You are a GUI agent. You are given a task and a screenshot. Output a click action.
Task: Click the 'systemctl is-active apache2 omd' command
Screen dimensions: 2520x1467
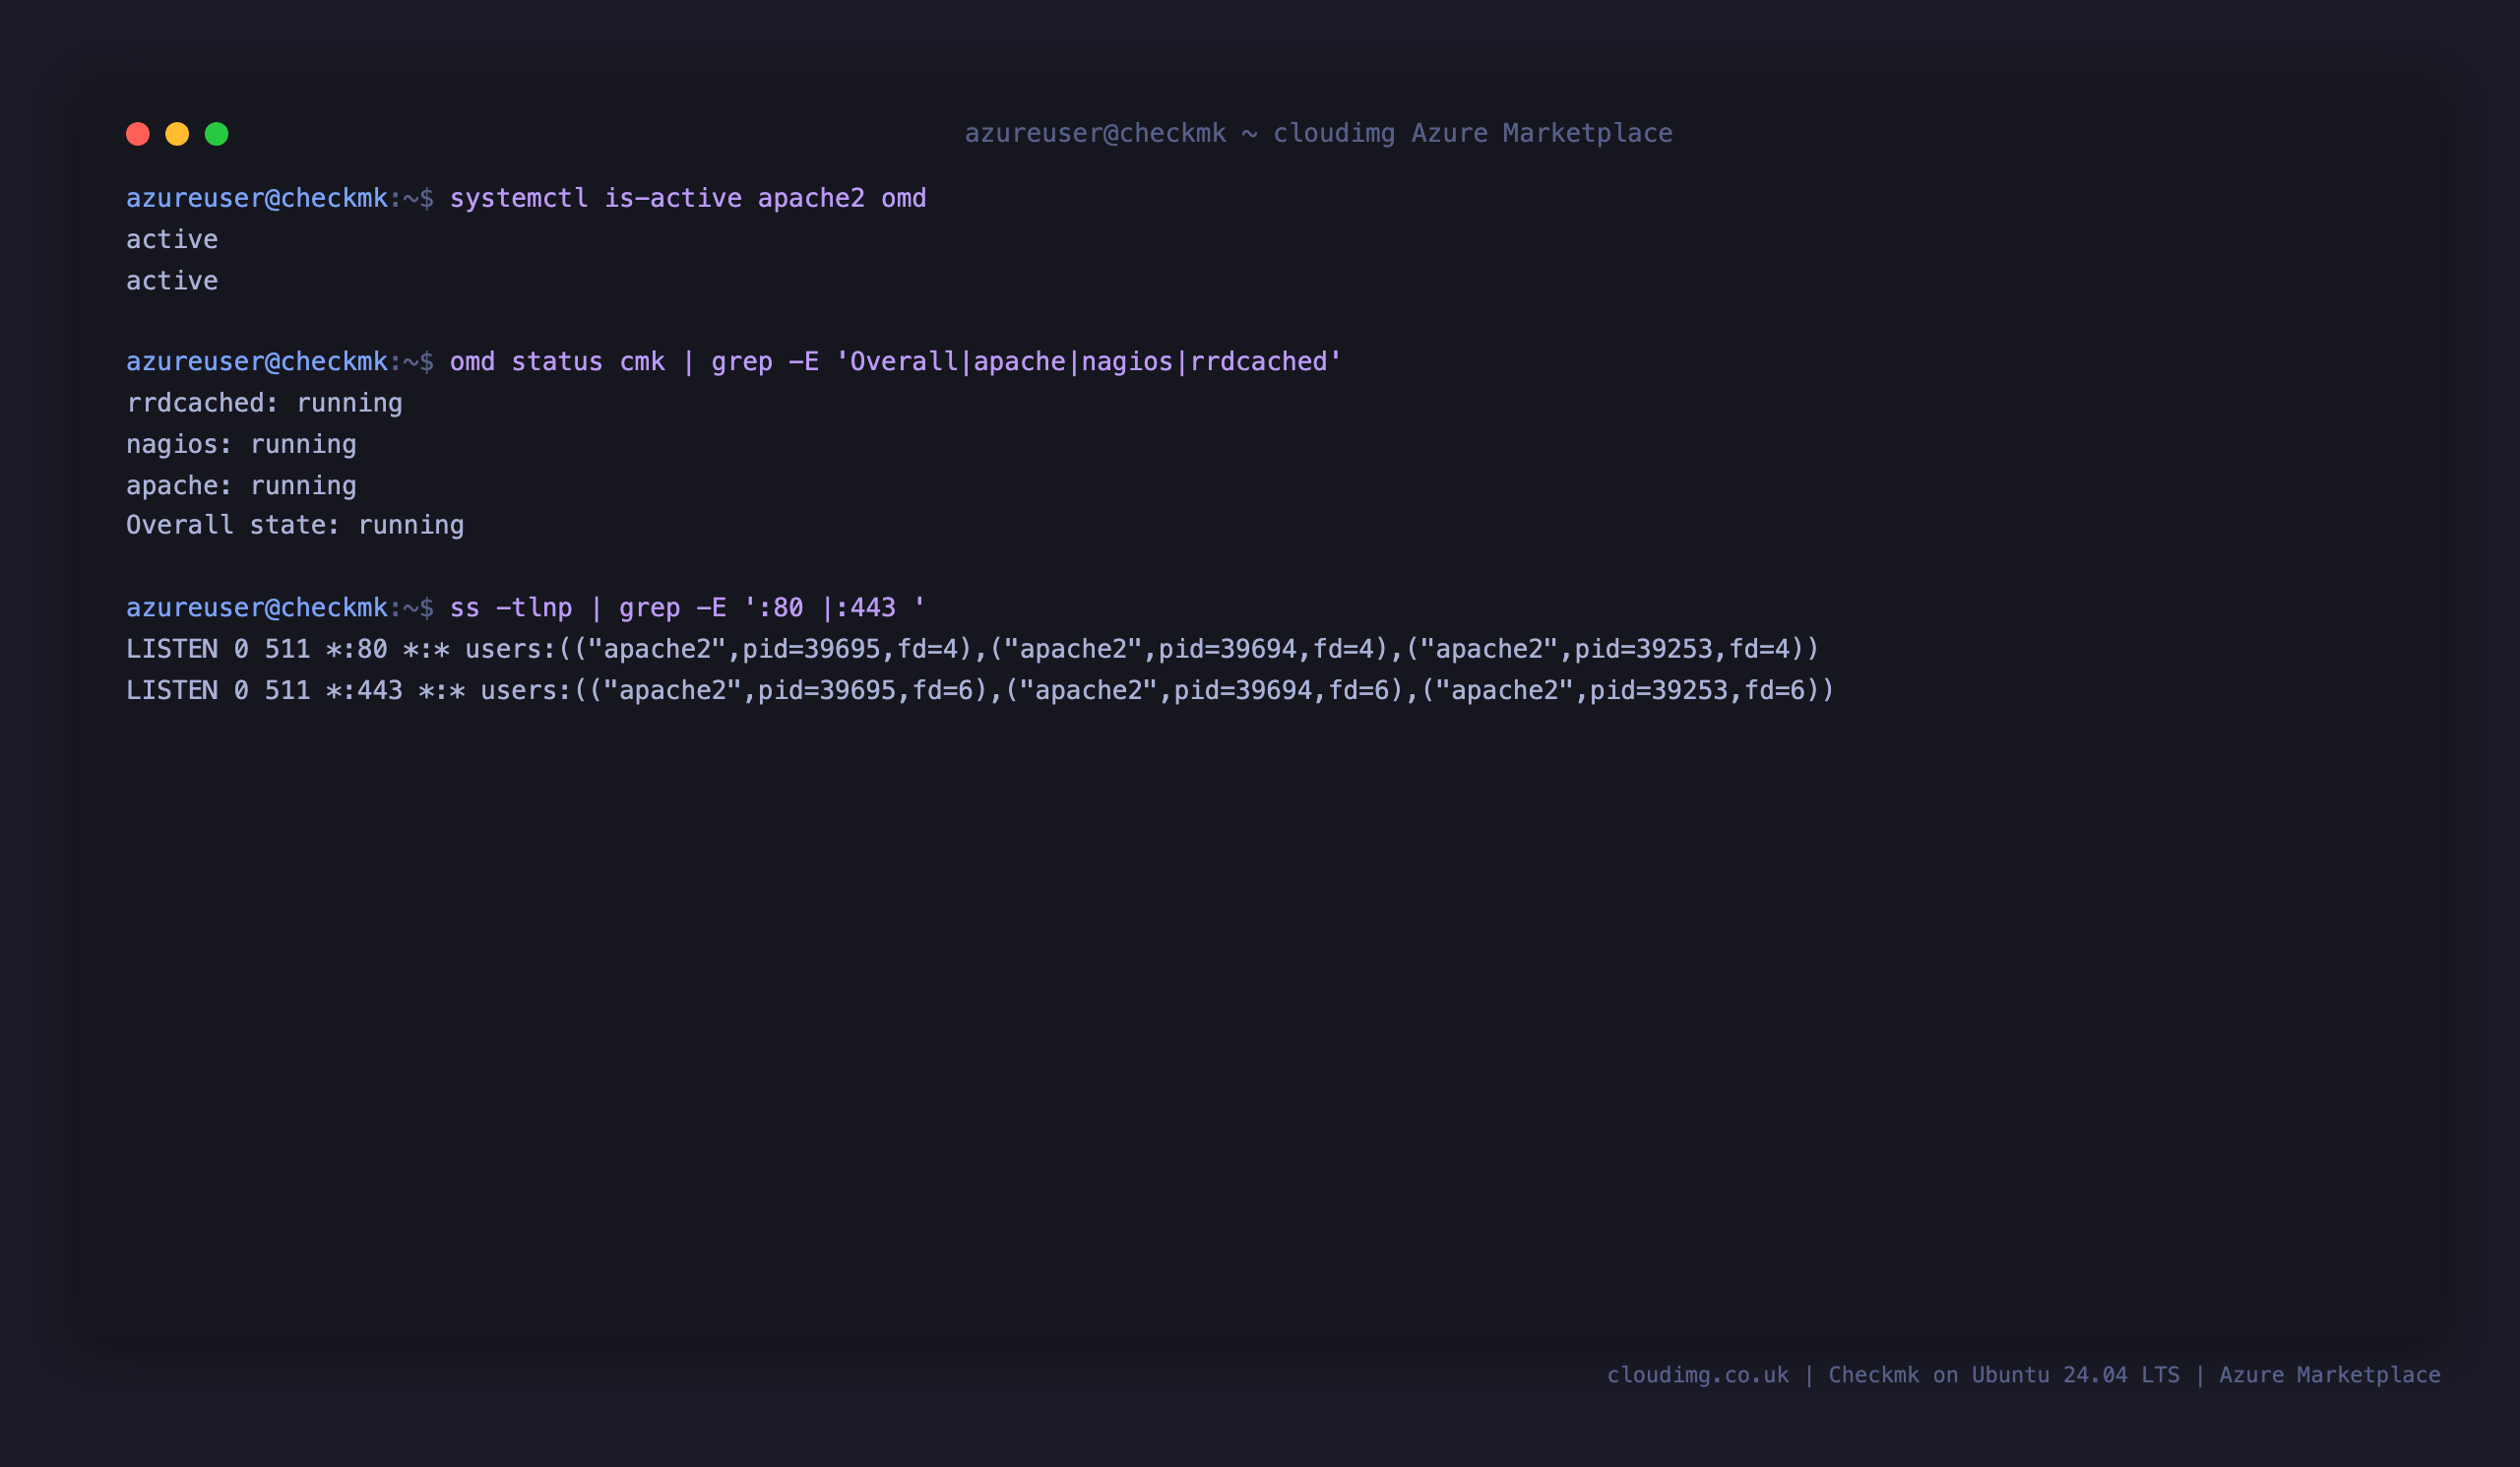688,198
